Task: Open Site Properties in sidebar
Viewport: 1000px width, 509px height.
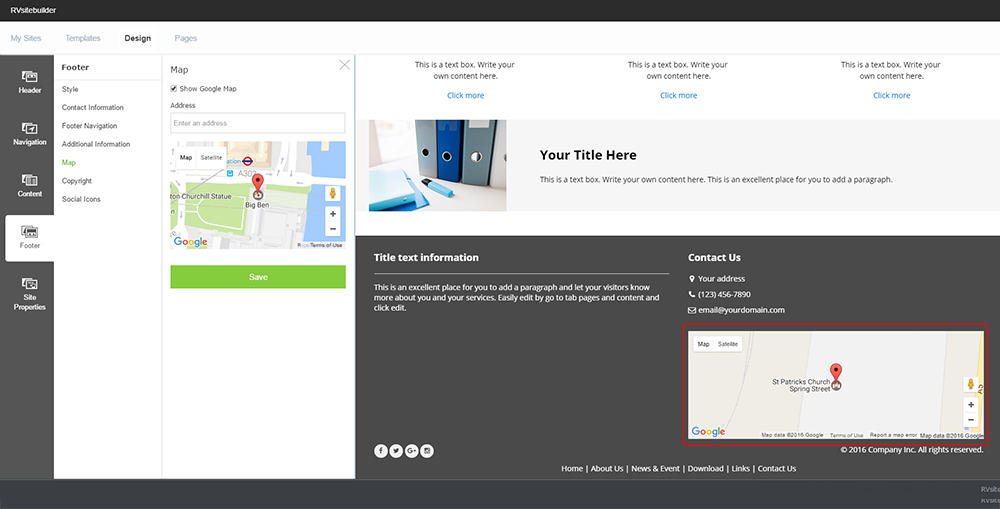Action: [29, 294]
